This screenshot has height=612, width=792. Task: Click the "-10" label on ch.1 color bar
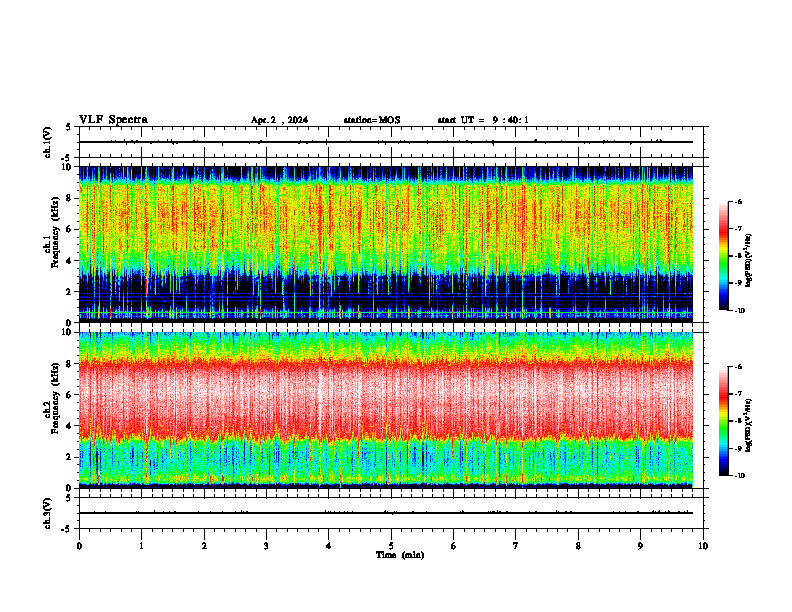(739, 311)
